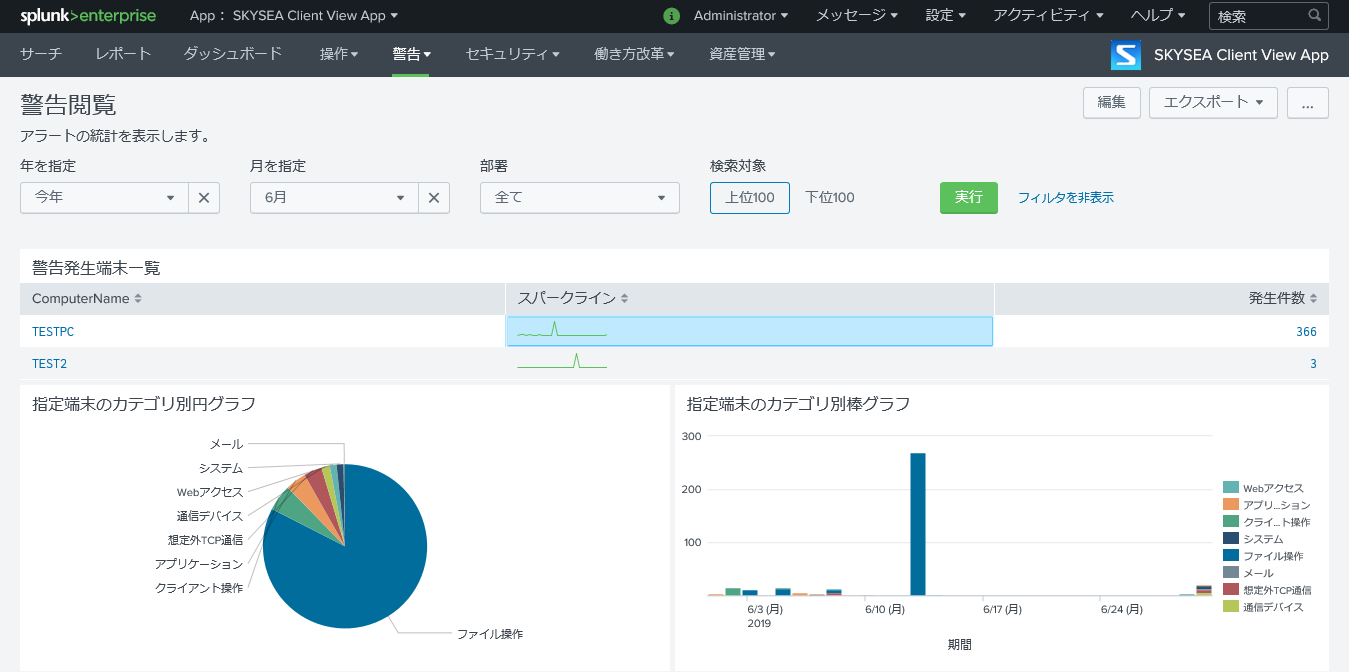Clear the 月を指定 filter with the X icon

click(433, 197)
